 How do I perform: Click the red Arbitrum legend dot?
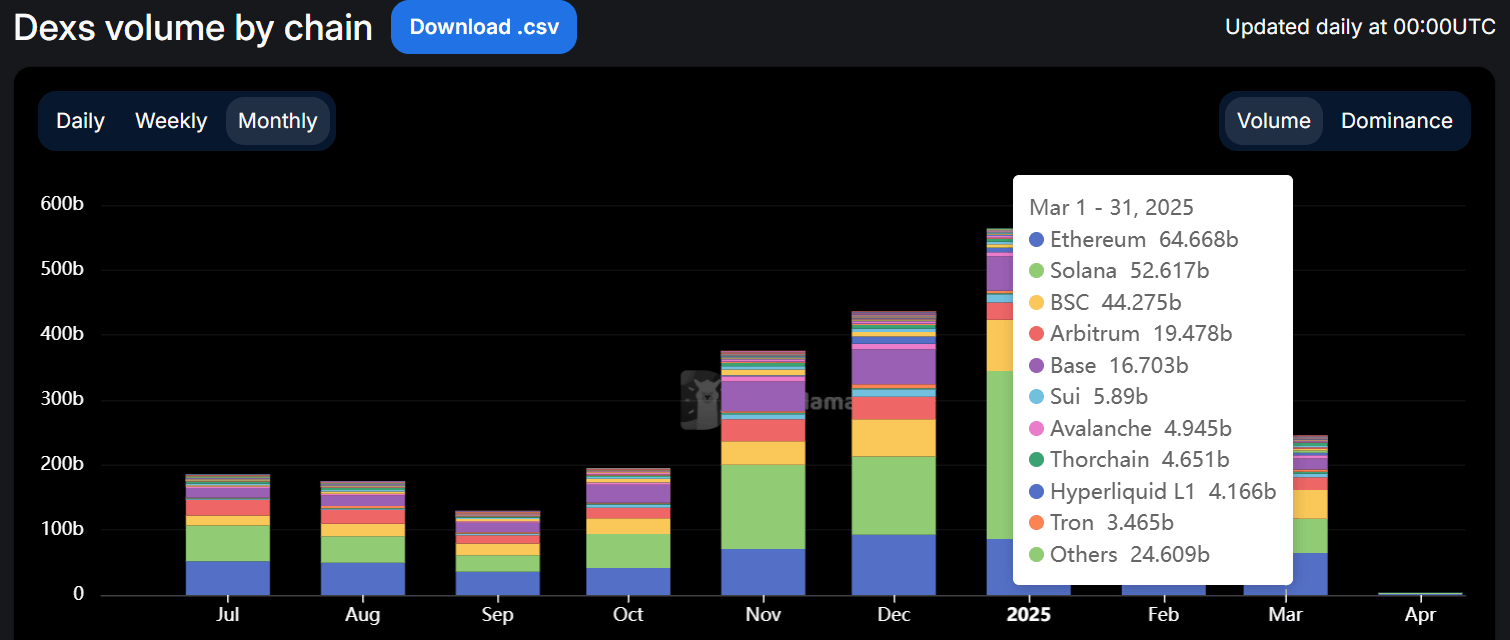[x=1036, y=333]
